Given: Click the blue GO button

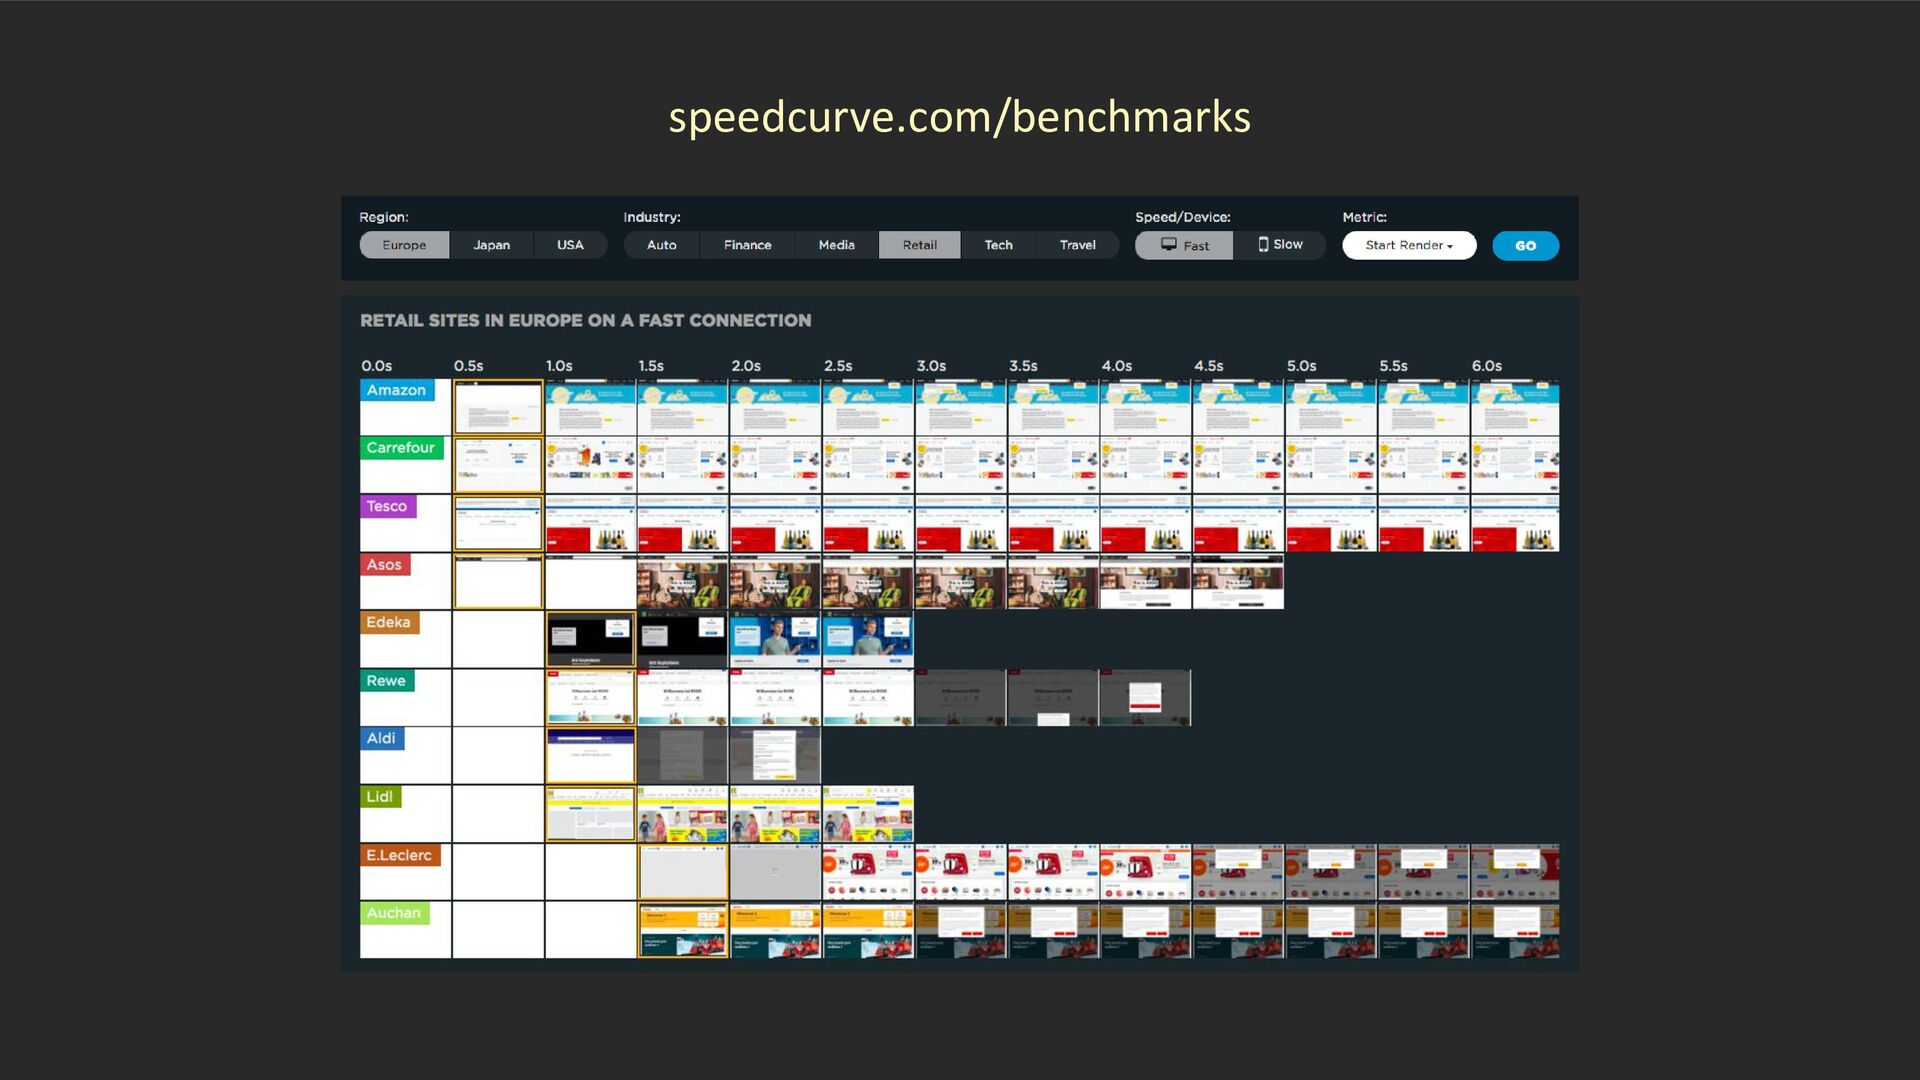Looking at the screenshot, I should pos(1525,246).
